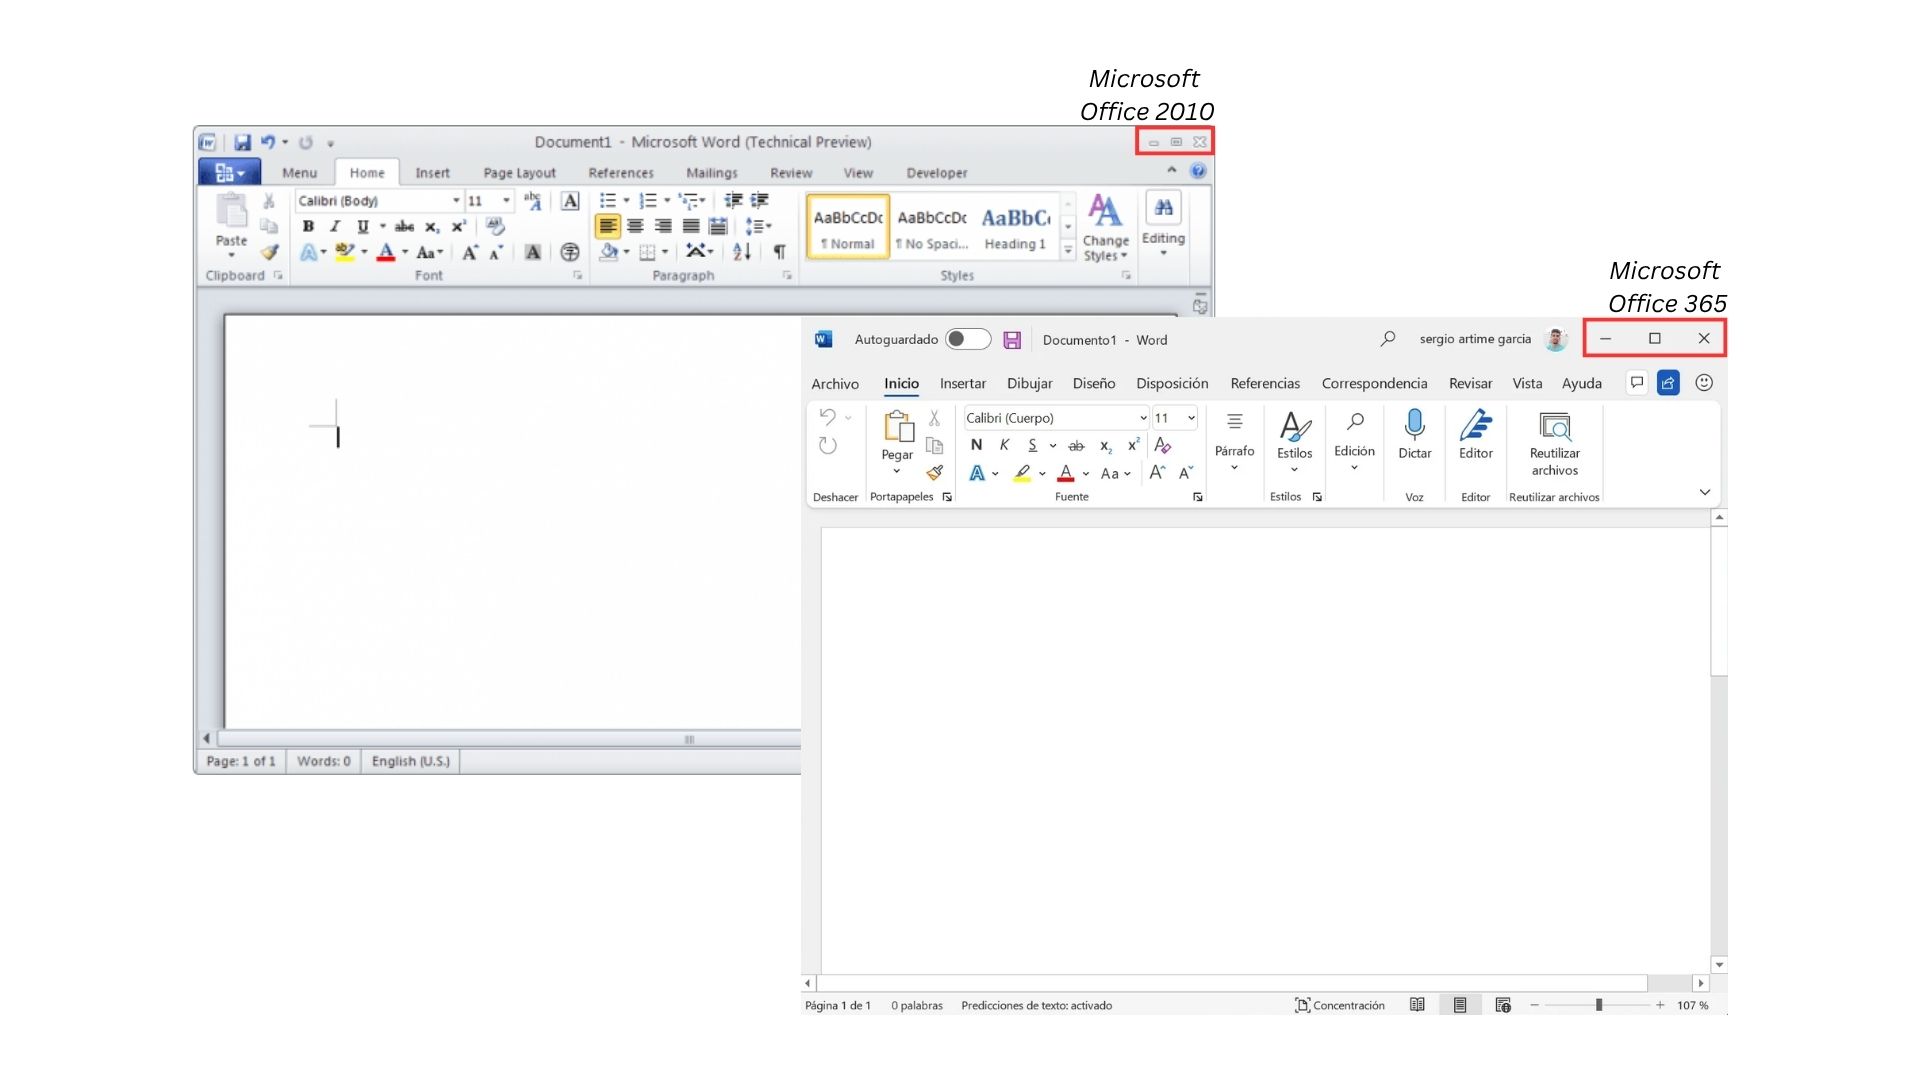Open the Calibri (Cuerpo) font dropdown
Image resolution: width=1920 pixels, height=1080 pixels.
click(1143, 418)
